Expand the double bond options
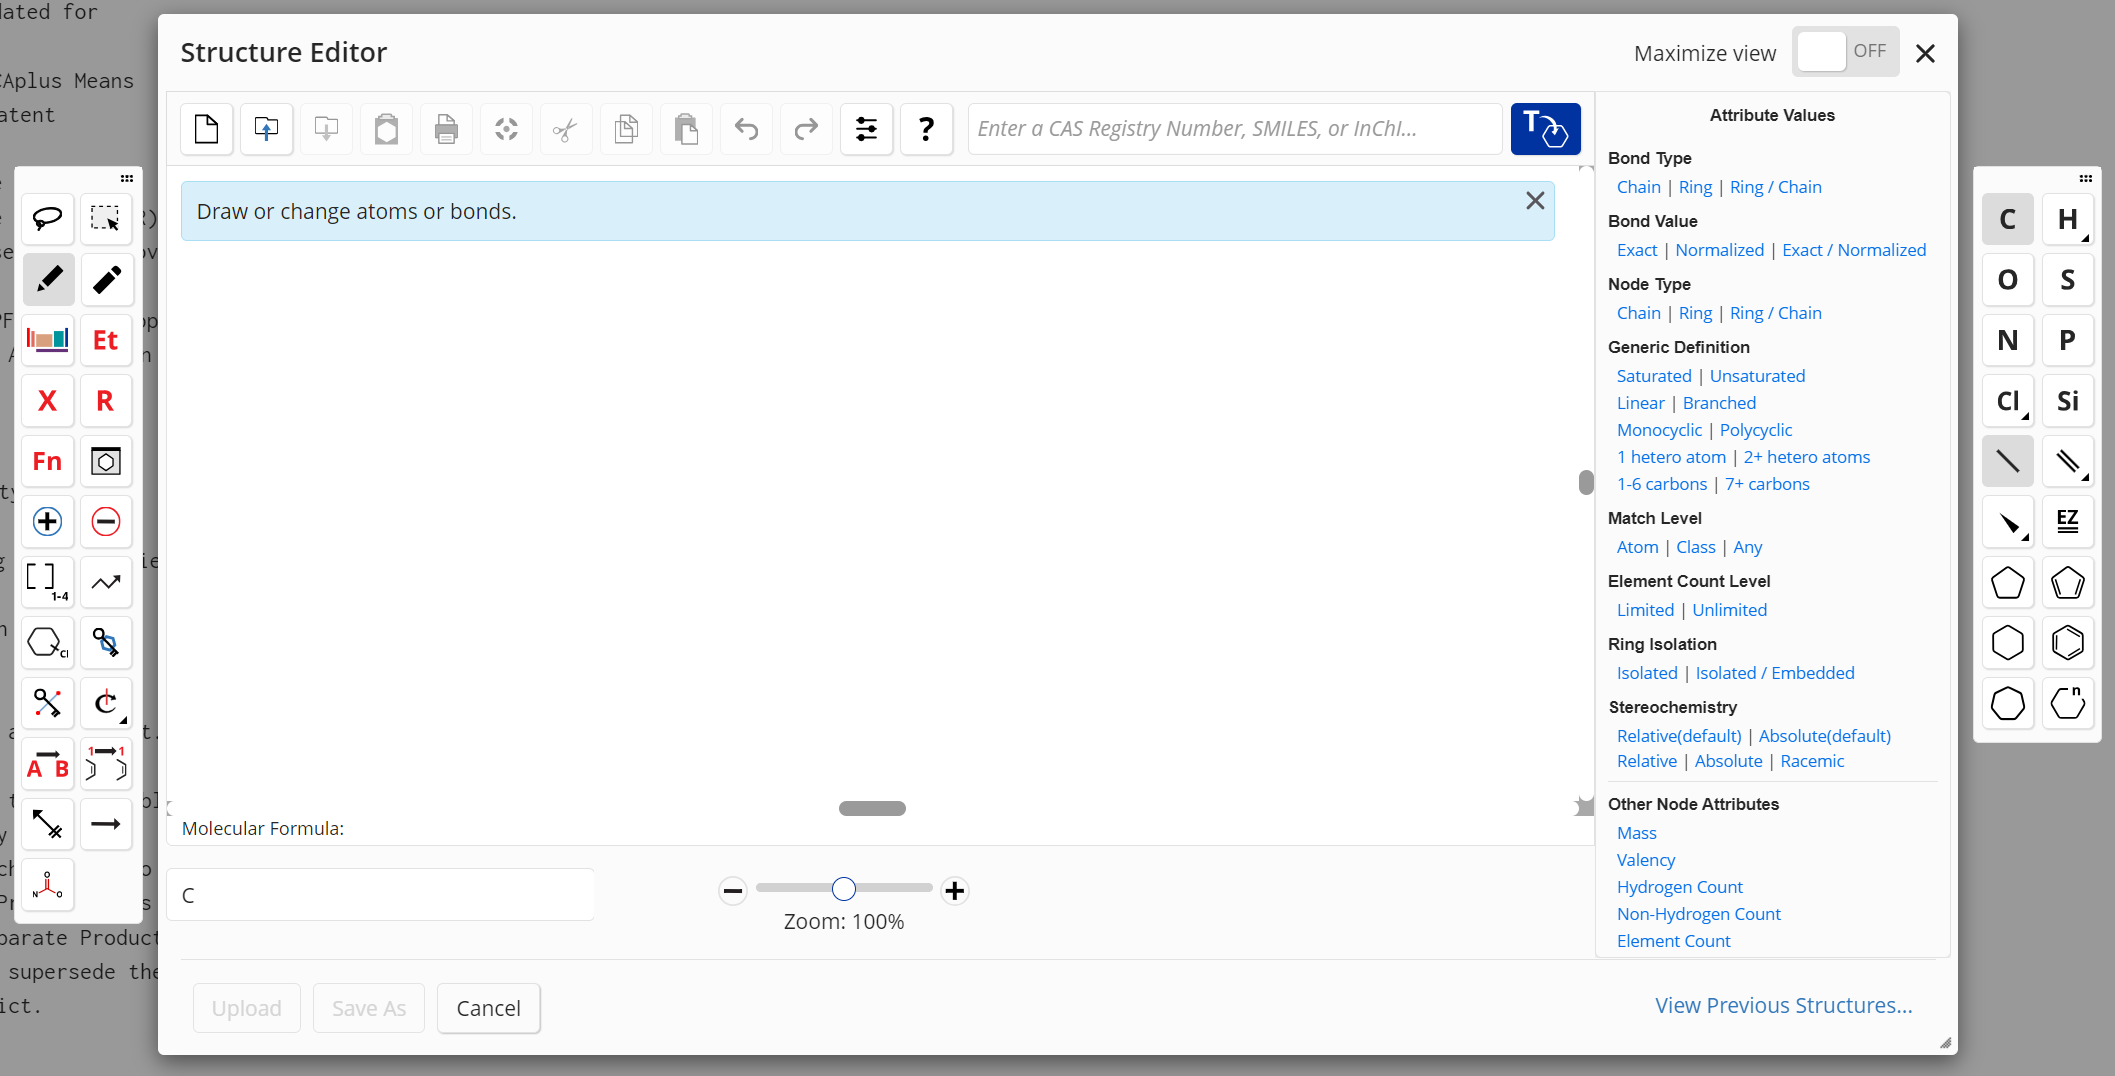The width and height of the screenshot is (2115, 1076). click(x=2085, y=477)
